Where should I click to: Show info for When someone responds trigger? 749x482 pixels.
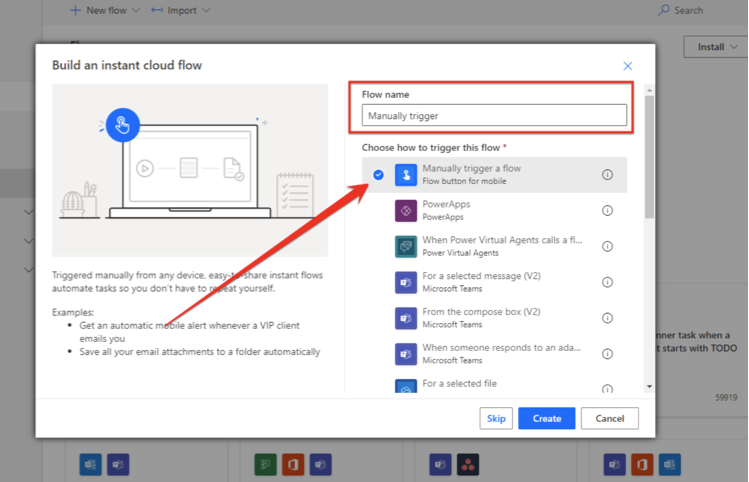607,354
